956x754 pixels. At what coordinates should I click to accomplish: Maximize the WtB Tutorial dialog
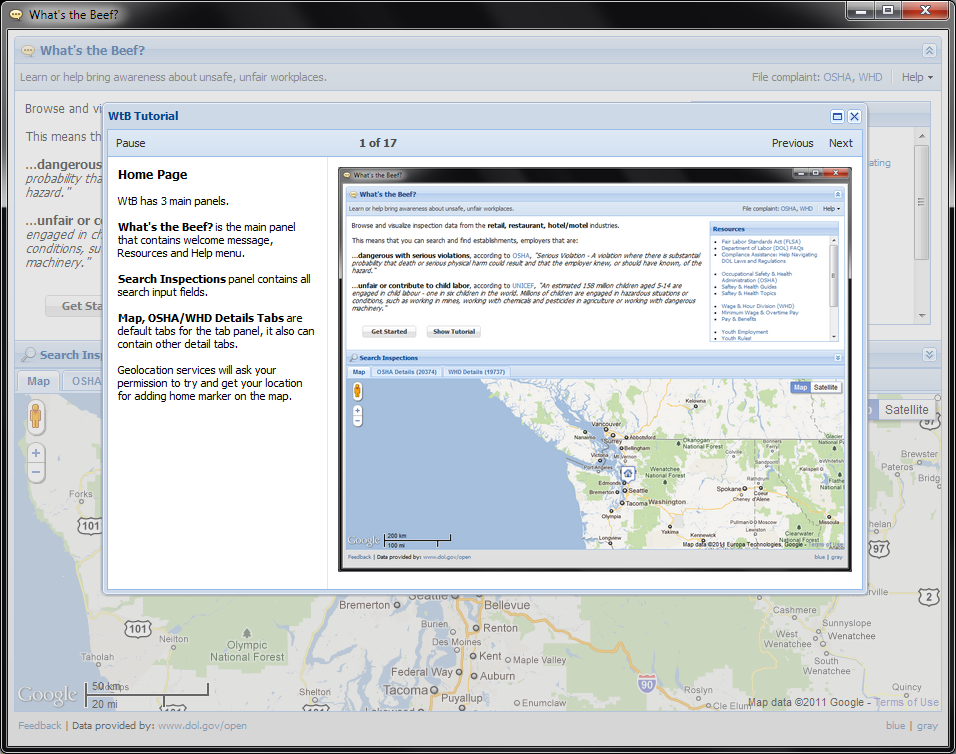click(x=837, y=116)
